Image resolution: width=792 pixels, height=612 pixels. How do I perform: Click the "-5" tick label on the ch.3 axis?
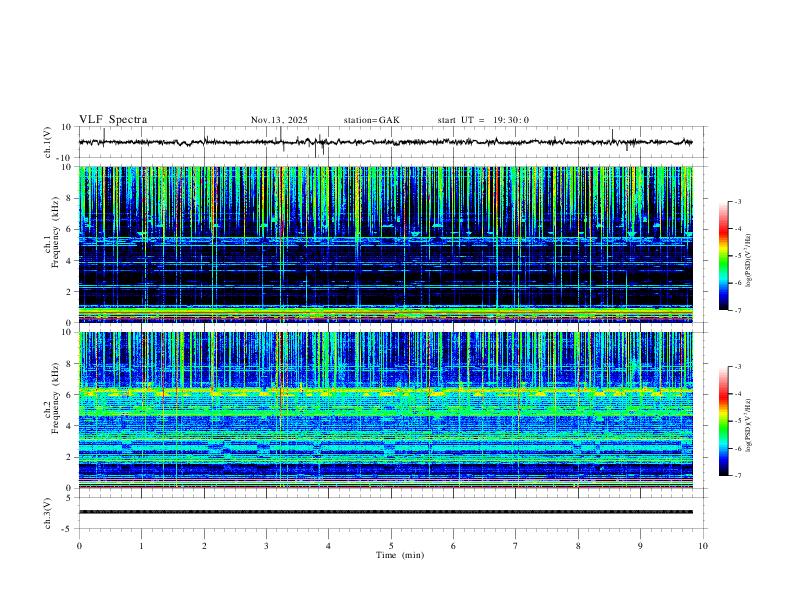tap(67, 529)
